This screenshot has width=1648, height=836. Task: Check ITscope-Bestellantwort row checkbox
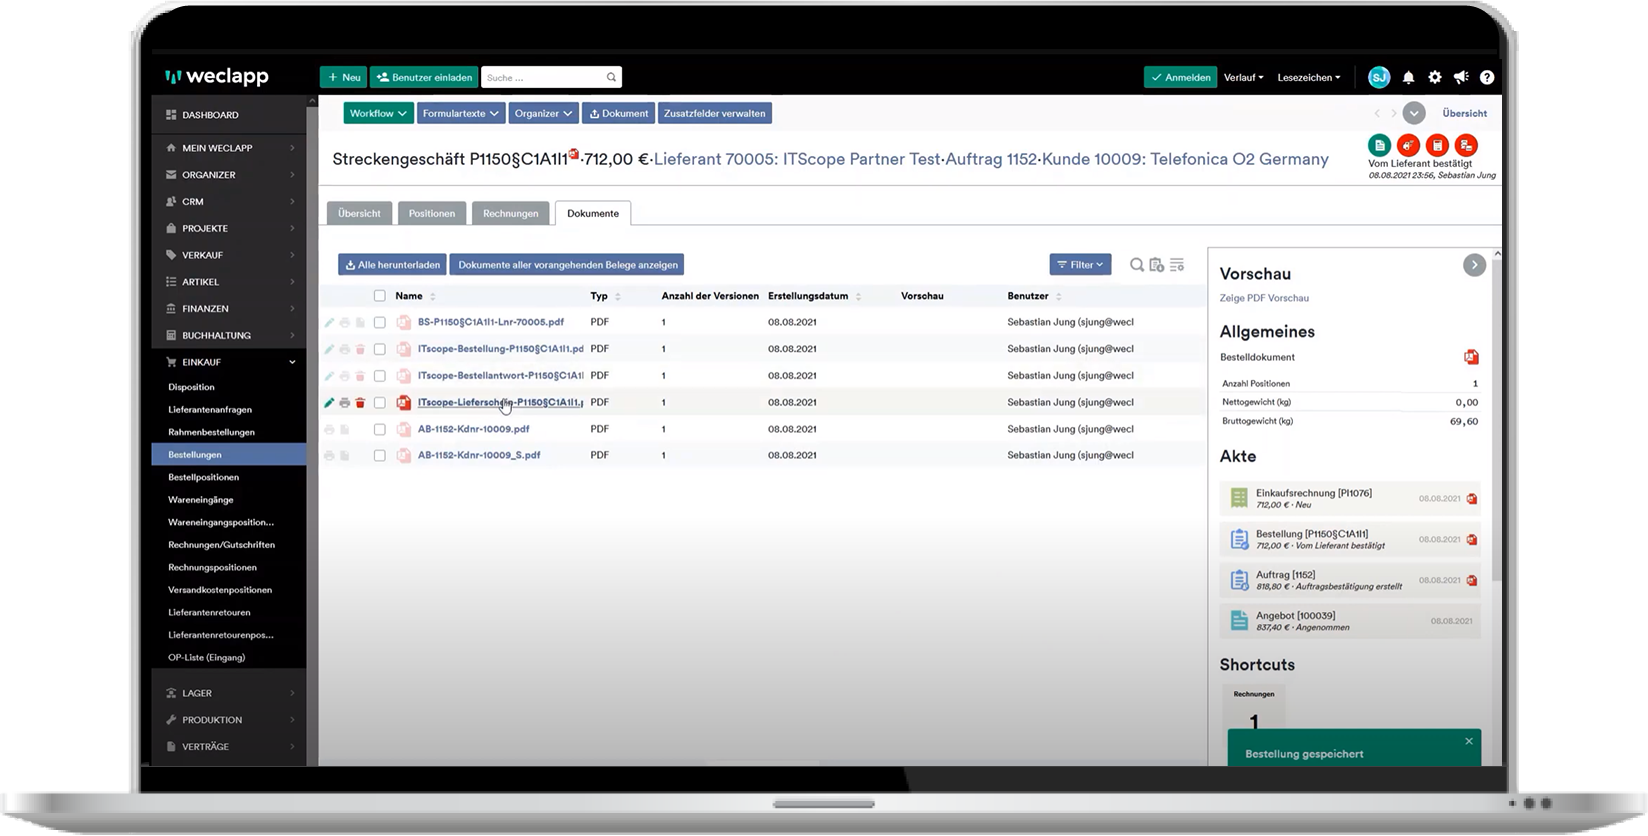[x=379, y=376]
